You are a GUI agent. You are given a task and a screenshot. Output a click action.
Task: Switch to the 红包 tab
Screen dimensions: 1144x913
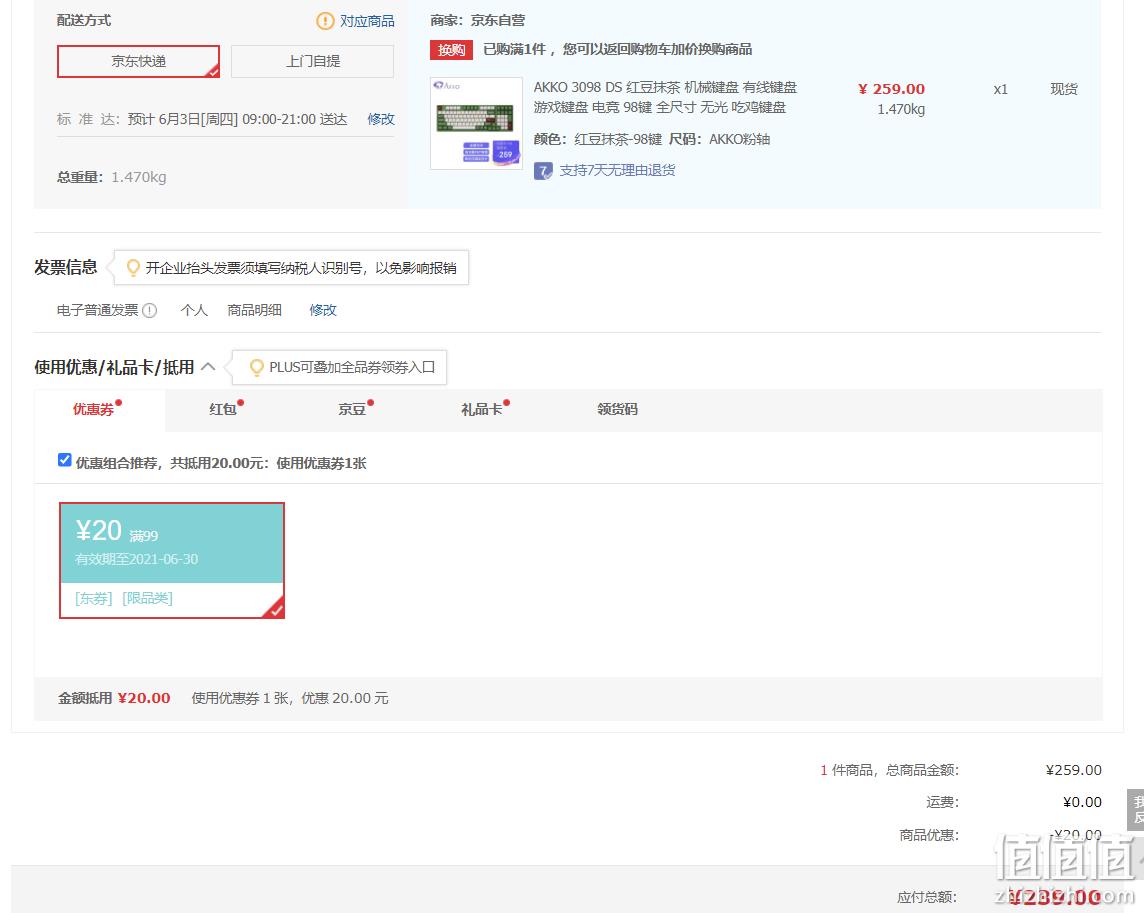click(223, 409)
